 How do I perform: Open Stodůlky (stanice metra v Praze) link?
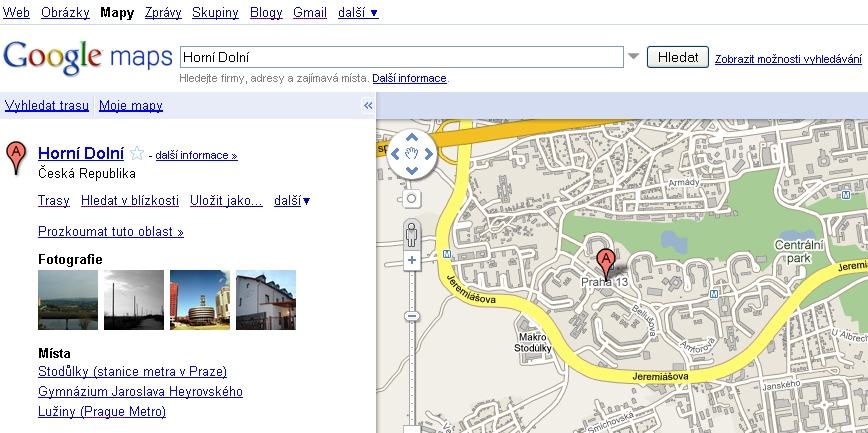pos(132,372)
